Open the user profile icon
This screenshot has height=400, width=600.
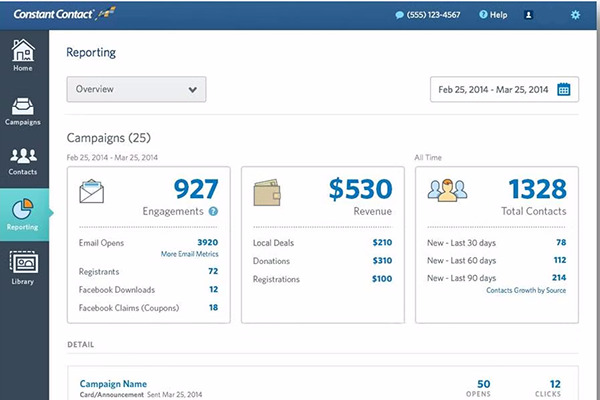(528, 15)
